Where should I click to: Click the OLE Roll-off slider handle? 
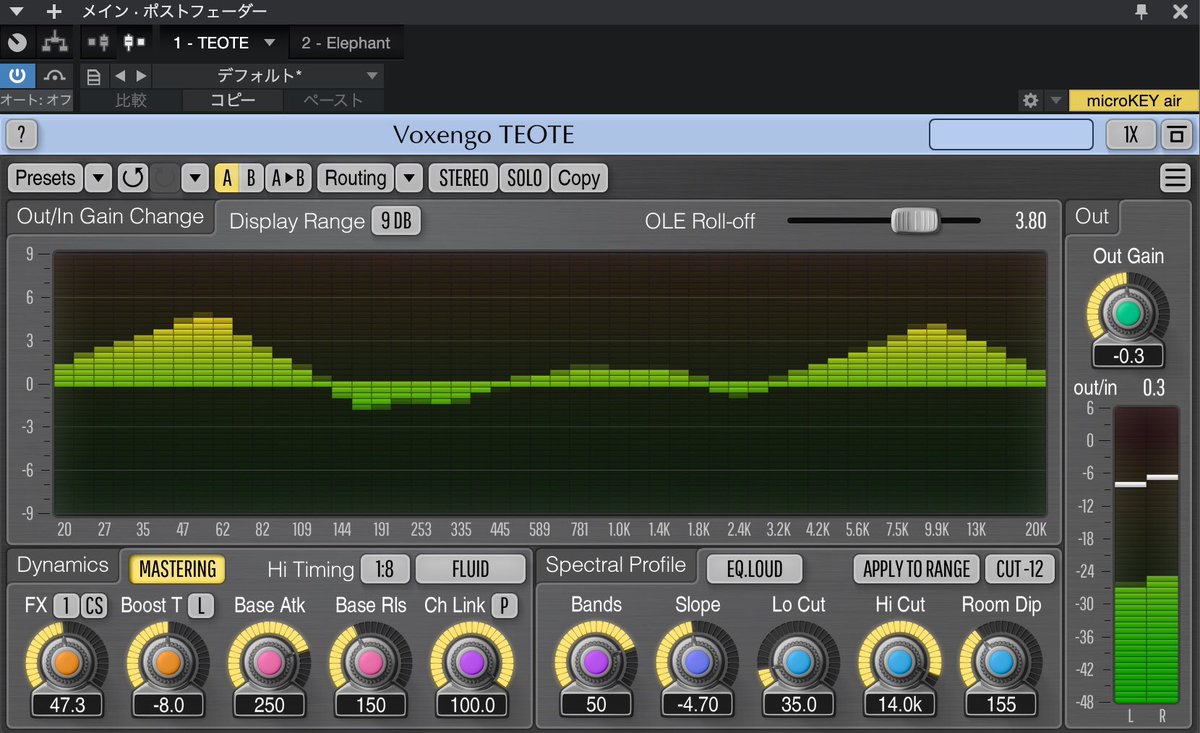click(x=915, y=220)
